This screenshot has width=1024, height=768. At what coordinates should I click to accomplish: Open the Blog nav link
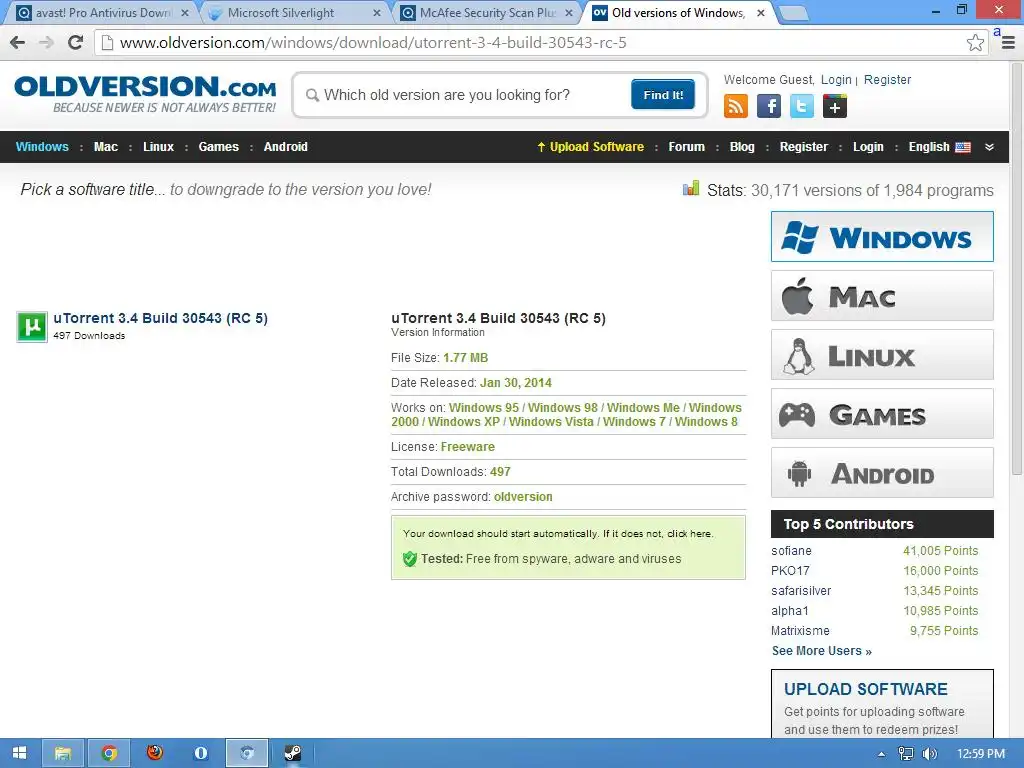coord(742,147)
